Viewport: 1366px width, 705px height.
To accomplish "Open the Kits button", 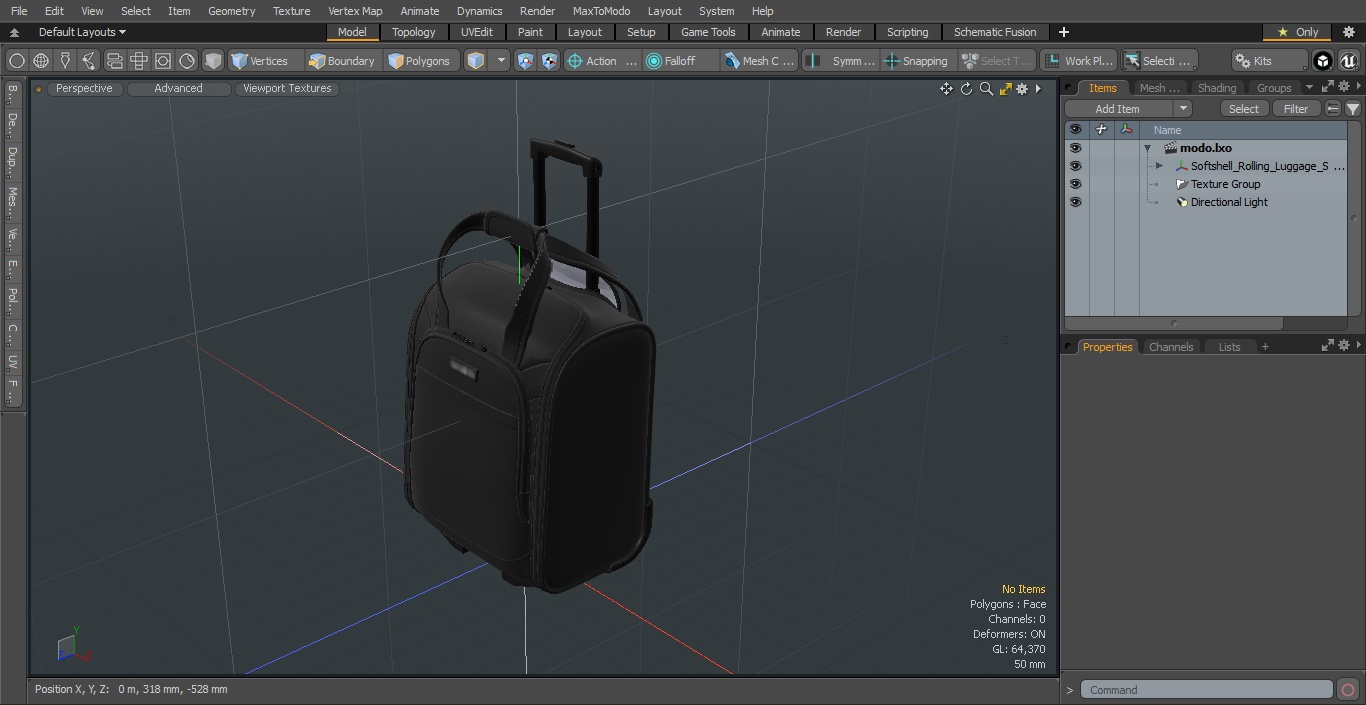I will point(1269,61).
